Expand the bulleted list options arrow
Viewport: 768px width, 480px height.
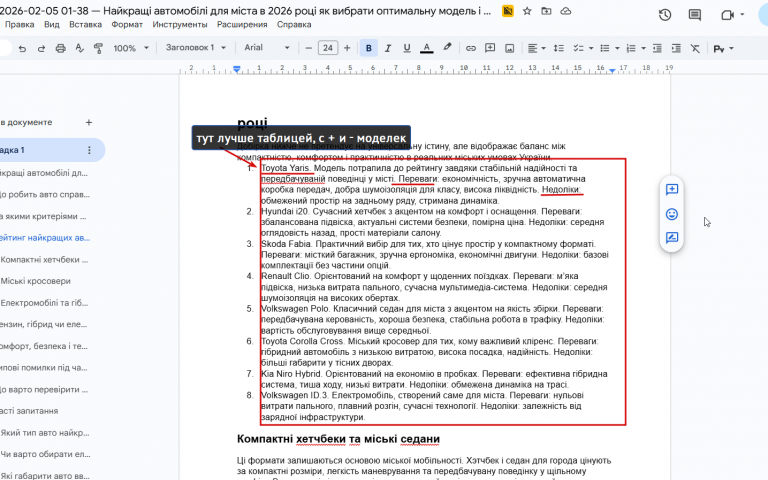pos(617,48)
